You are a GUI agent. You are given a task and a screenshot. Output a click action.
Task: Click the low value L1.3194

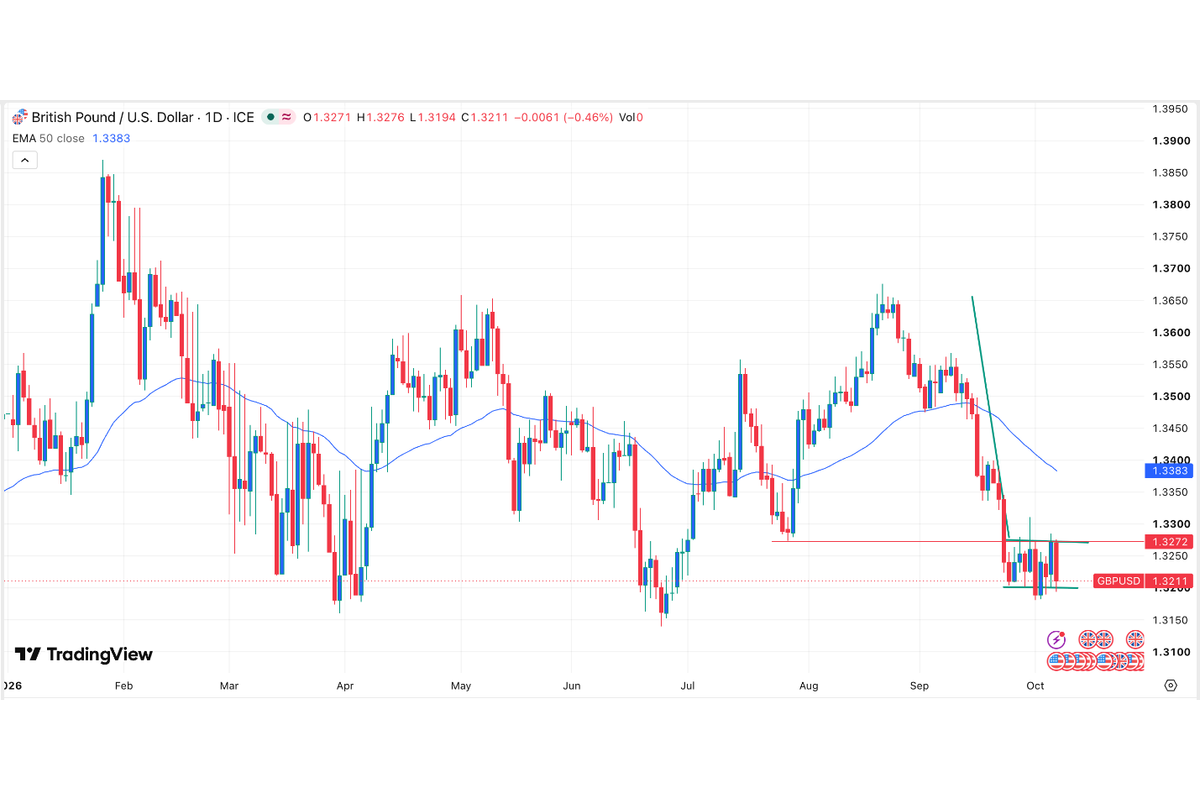[x=433, y=117]
